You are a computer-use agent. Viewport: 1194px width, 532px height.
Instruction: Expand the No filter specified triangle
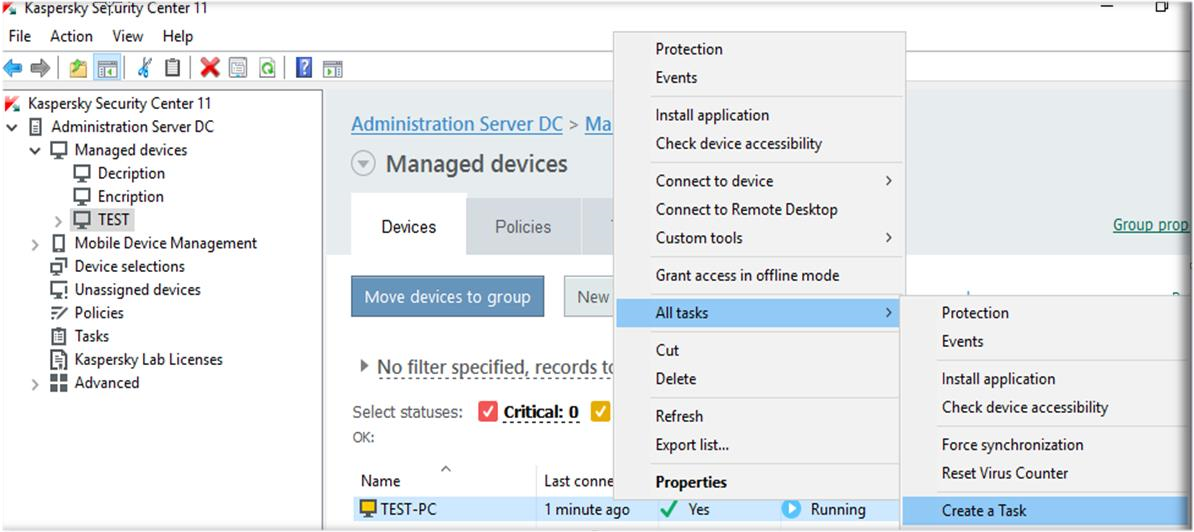coord(365,367)
